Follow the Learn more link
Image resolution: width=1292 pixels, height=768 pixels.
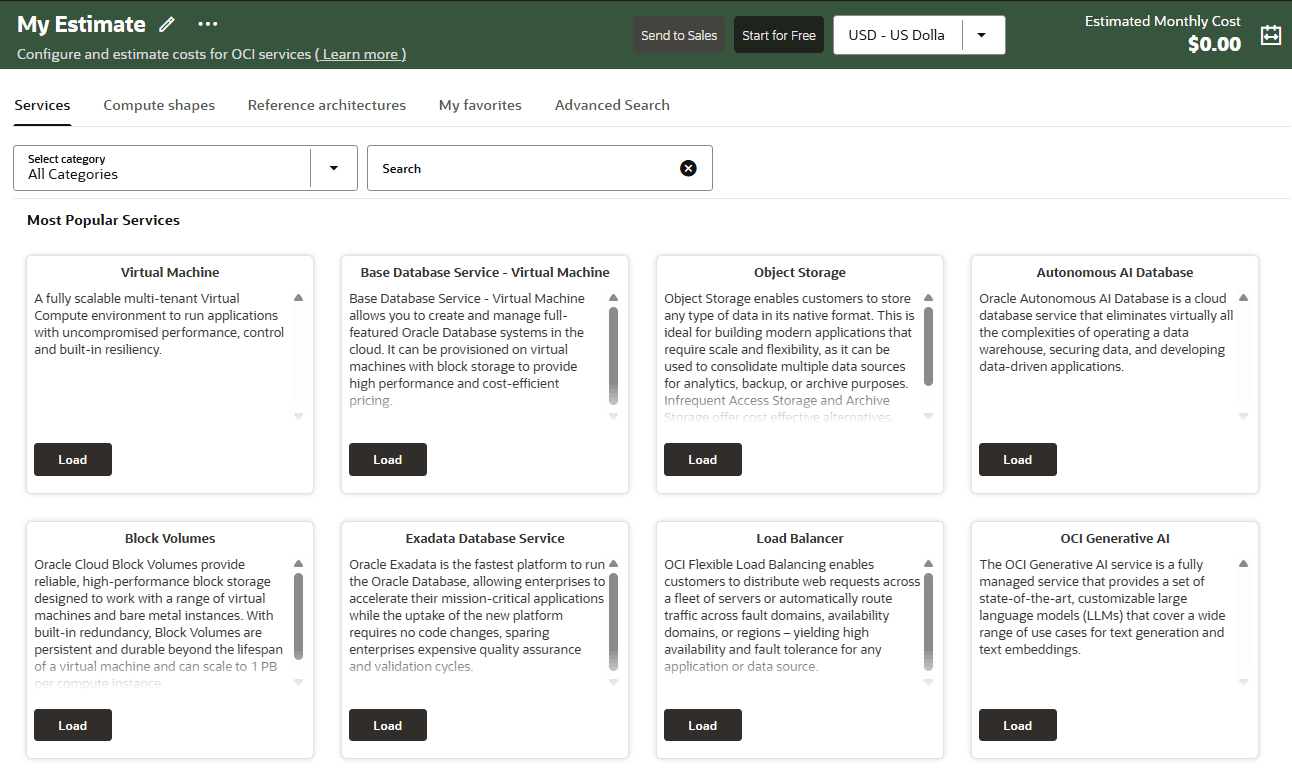coord(362,54)
